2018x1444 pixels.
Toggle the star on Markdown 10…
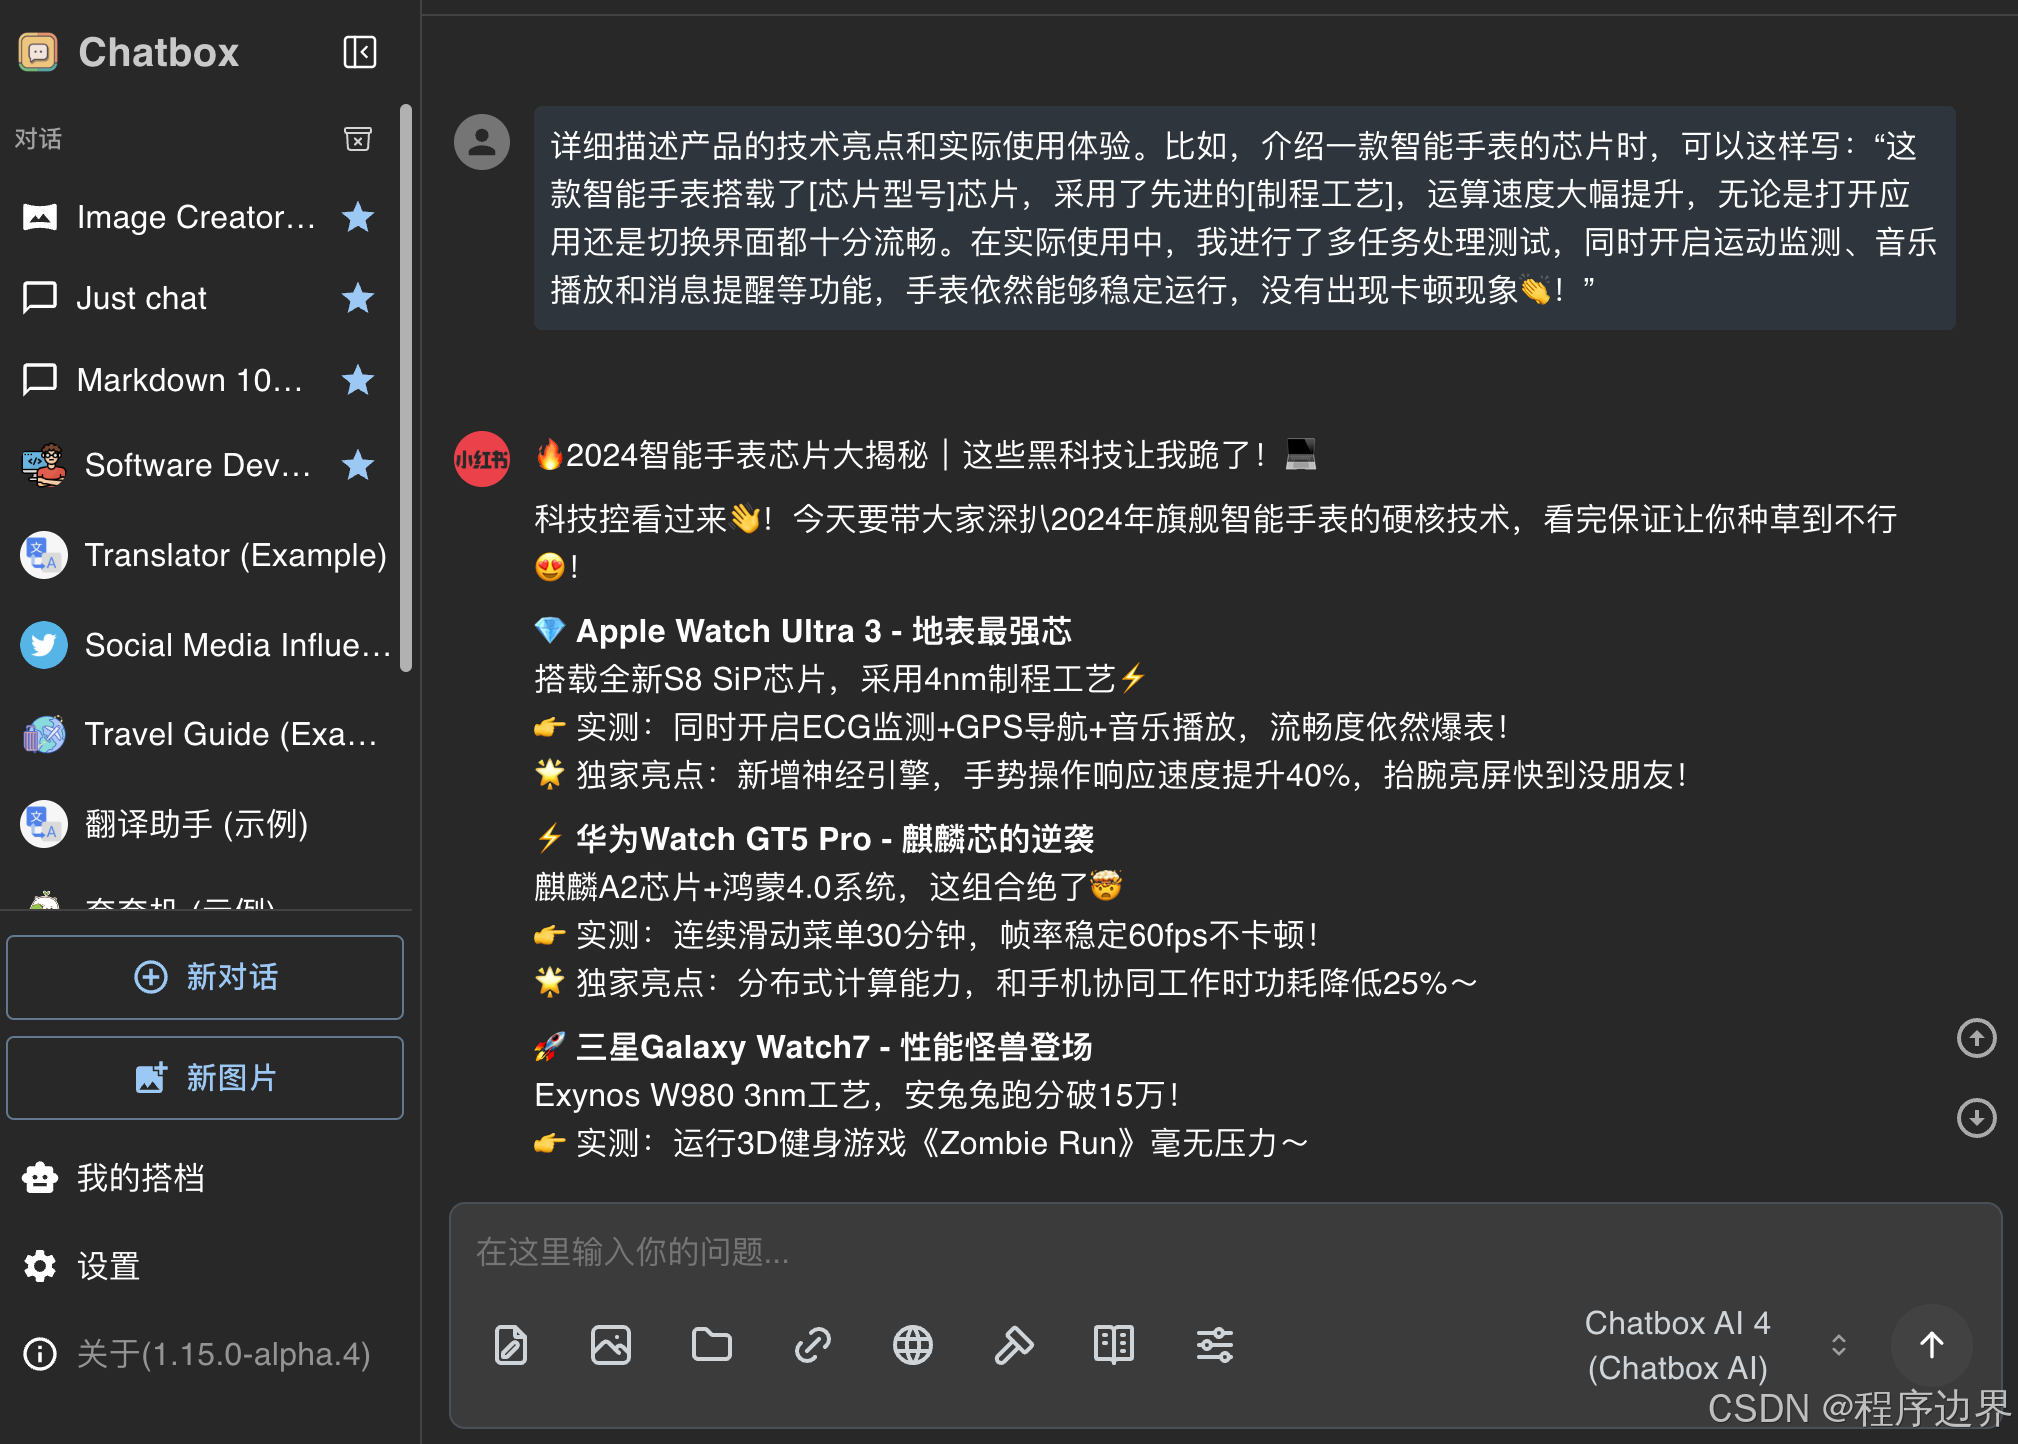pos(358,380)
